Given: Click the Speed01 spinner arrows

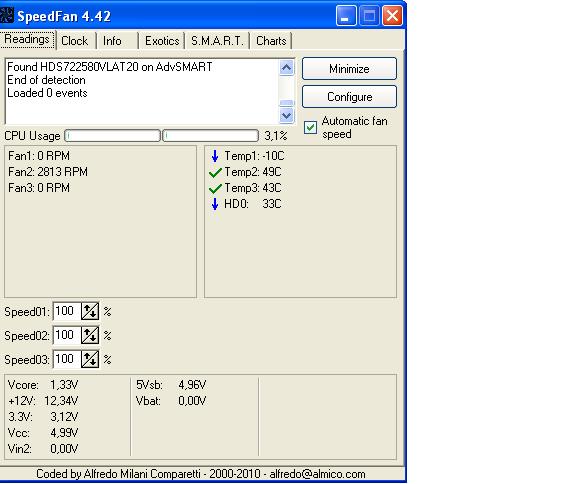Looking at the screenshot, I should (x=90, y=311).
